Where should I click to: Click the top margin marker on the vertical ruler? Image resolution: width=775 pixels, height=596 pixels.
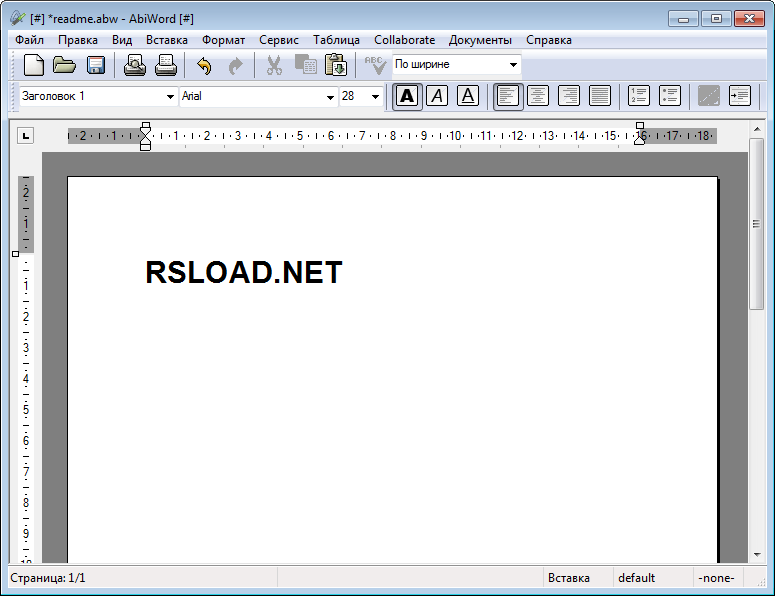[15, 254]
